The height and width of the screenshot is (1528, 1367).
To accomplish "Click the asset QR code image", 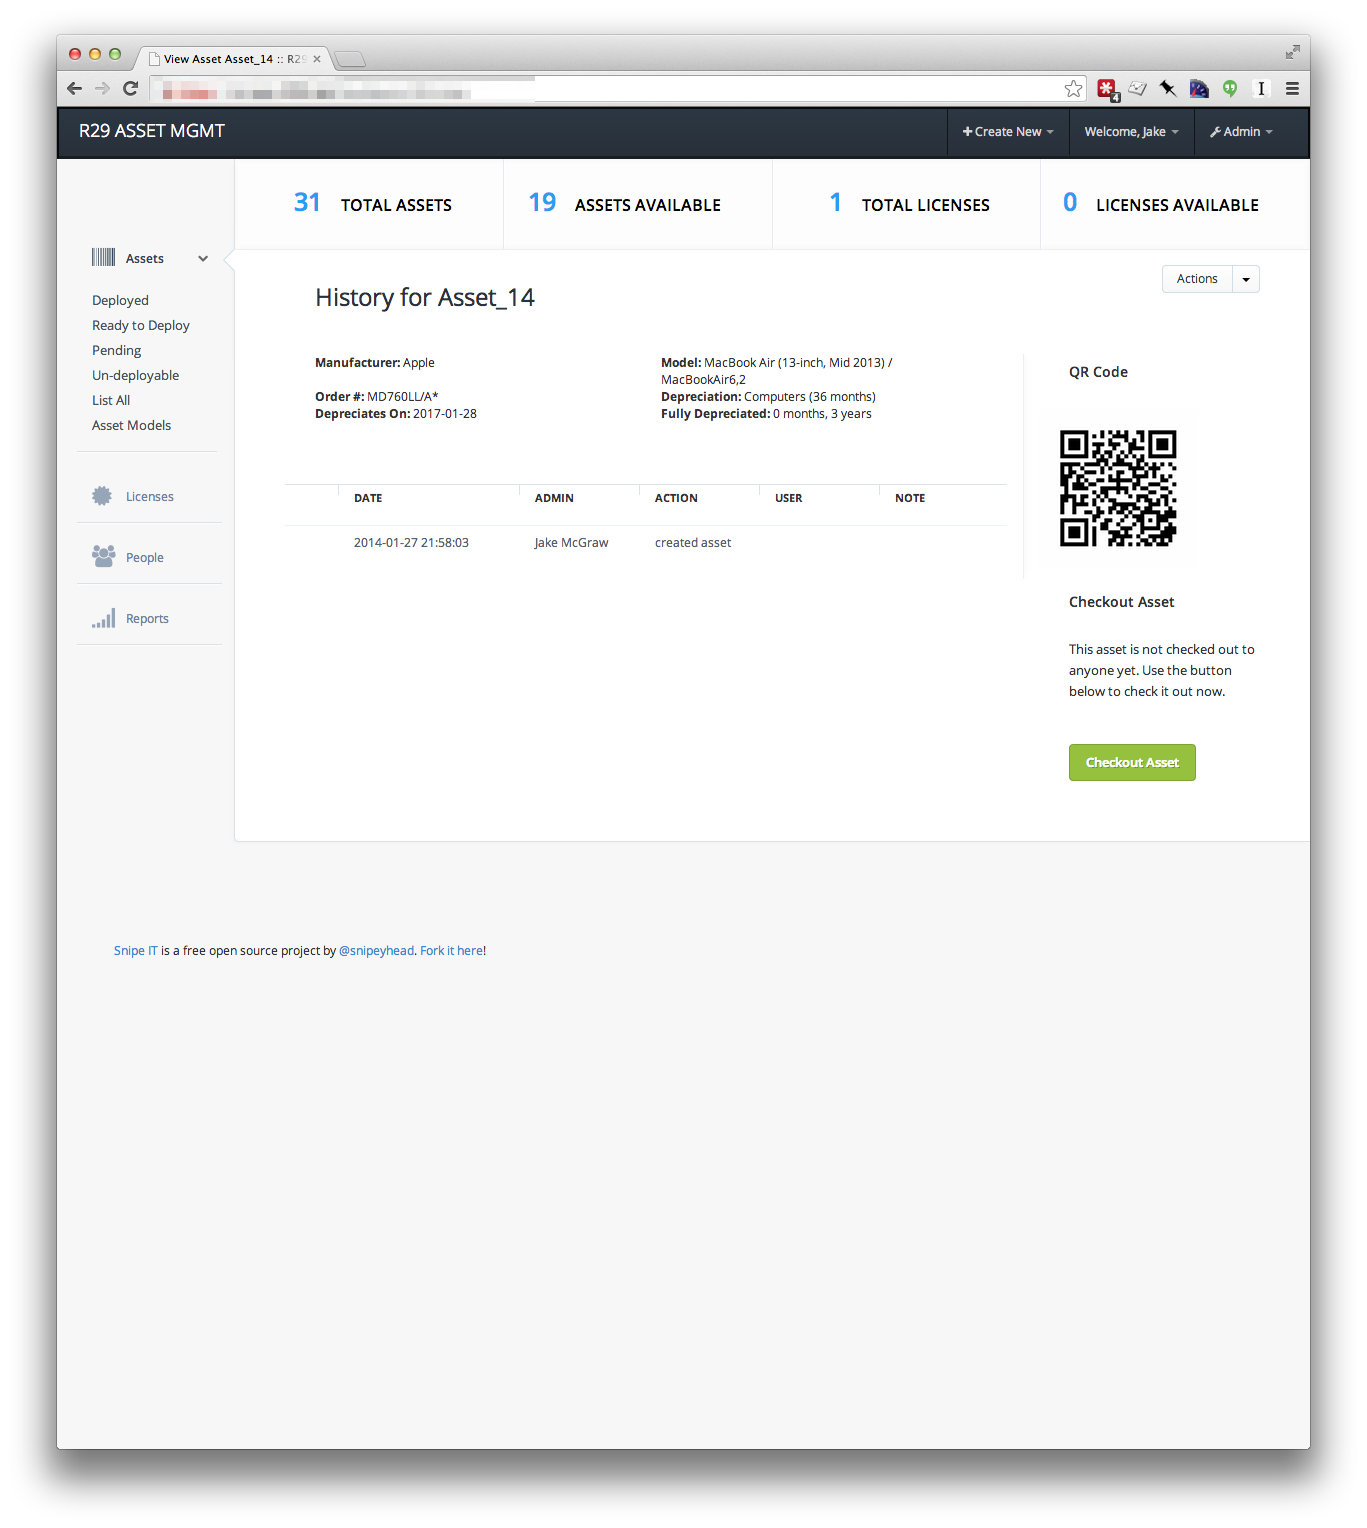I will click(1118, 488).
